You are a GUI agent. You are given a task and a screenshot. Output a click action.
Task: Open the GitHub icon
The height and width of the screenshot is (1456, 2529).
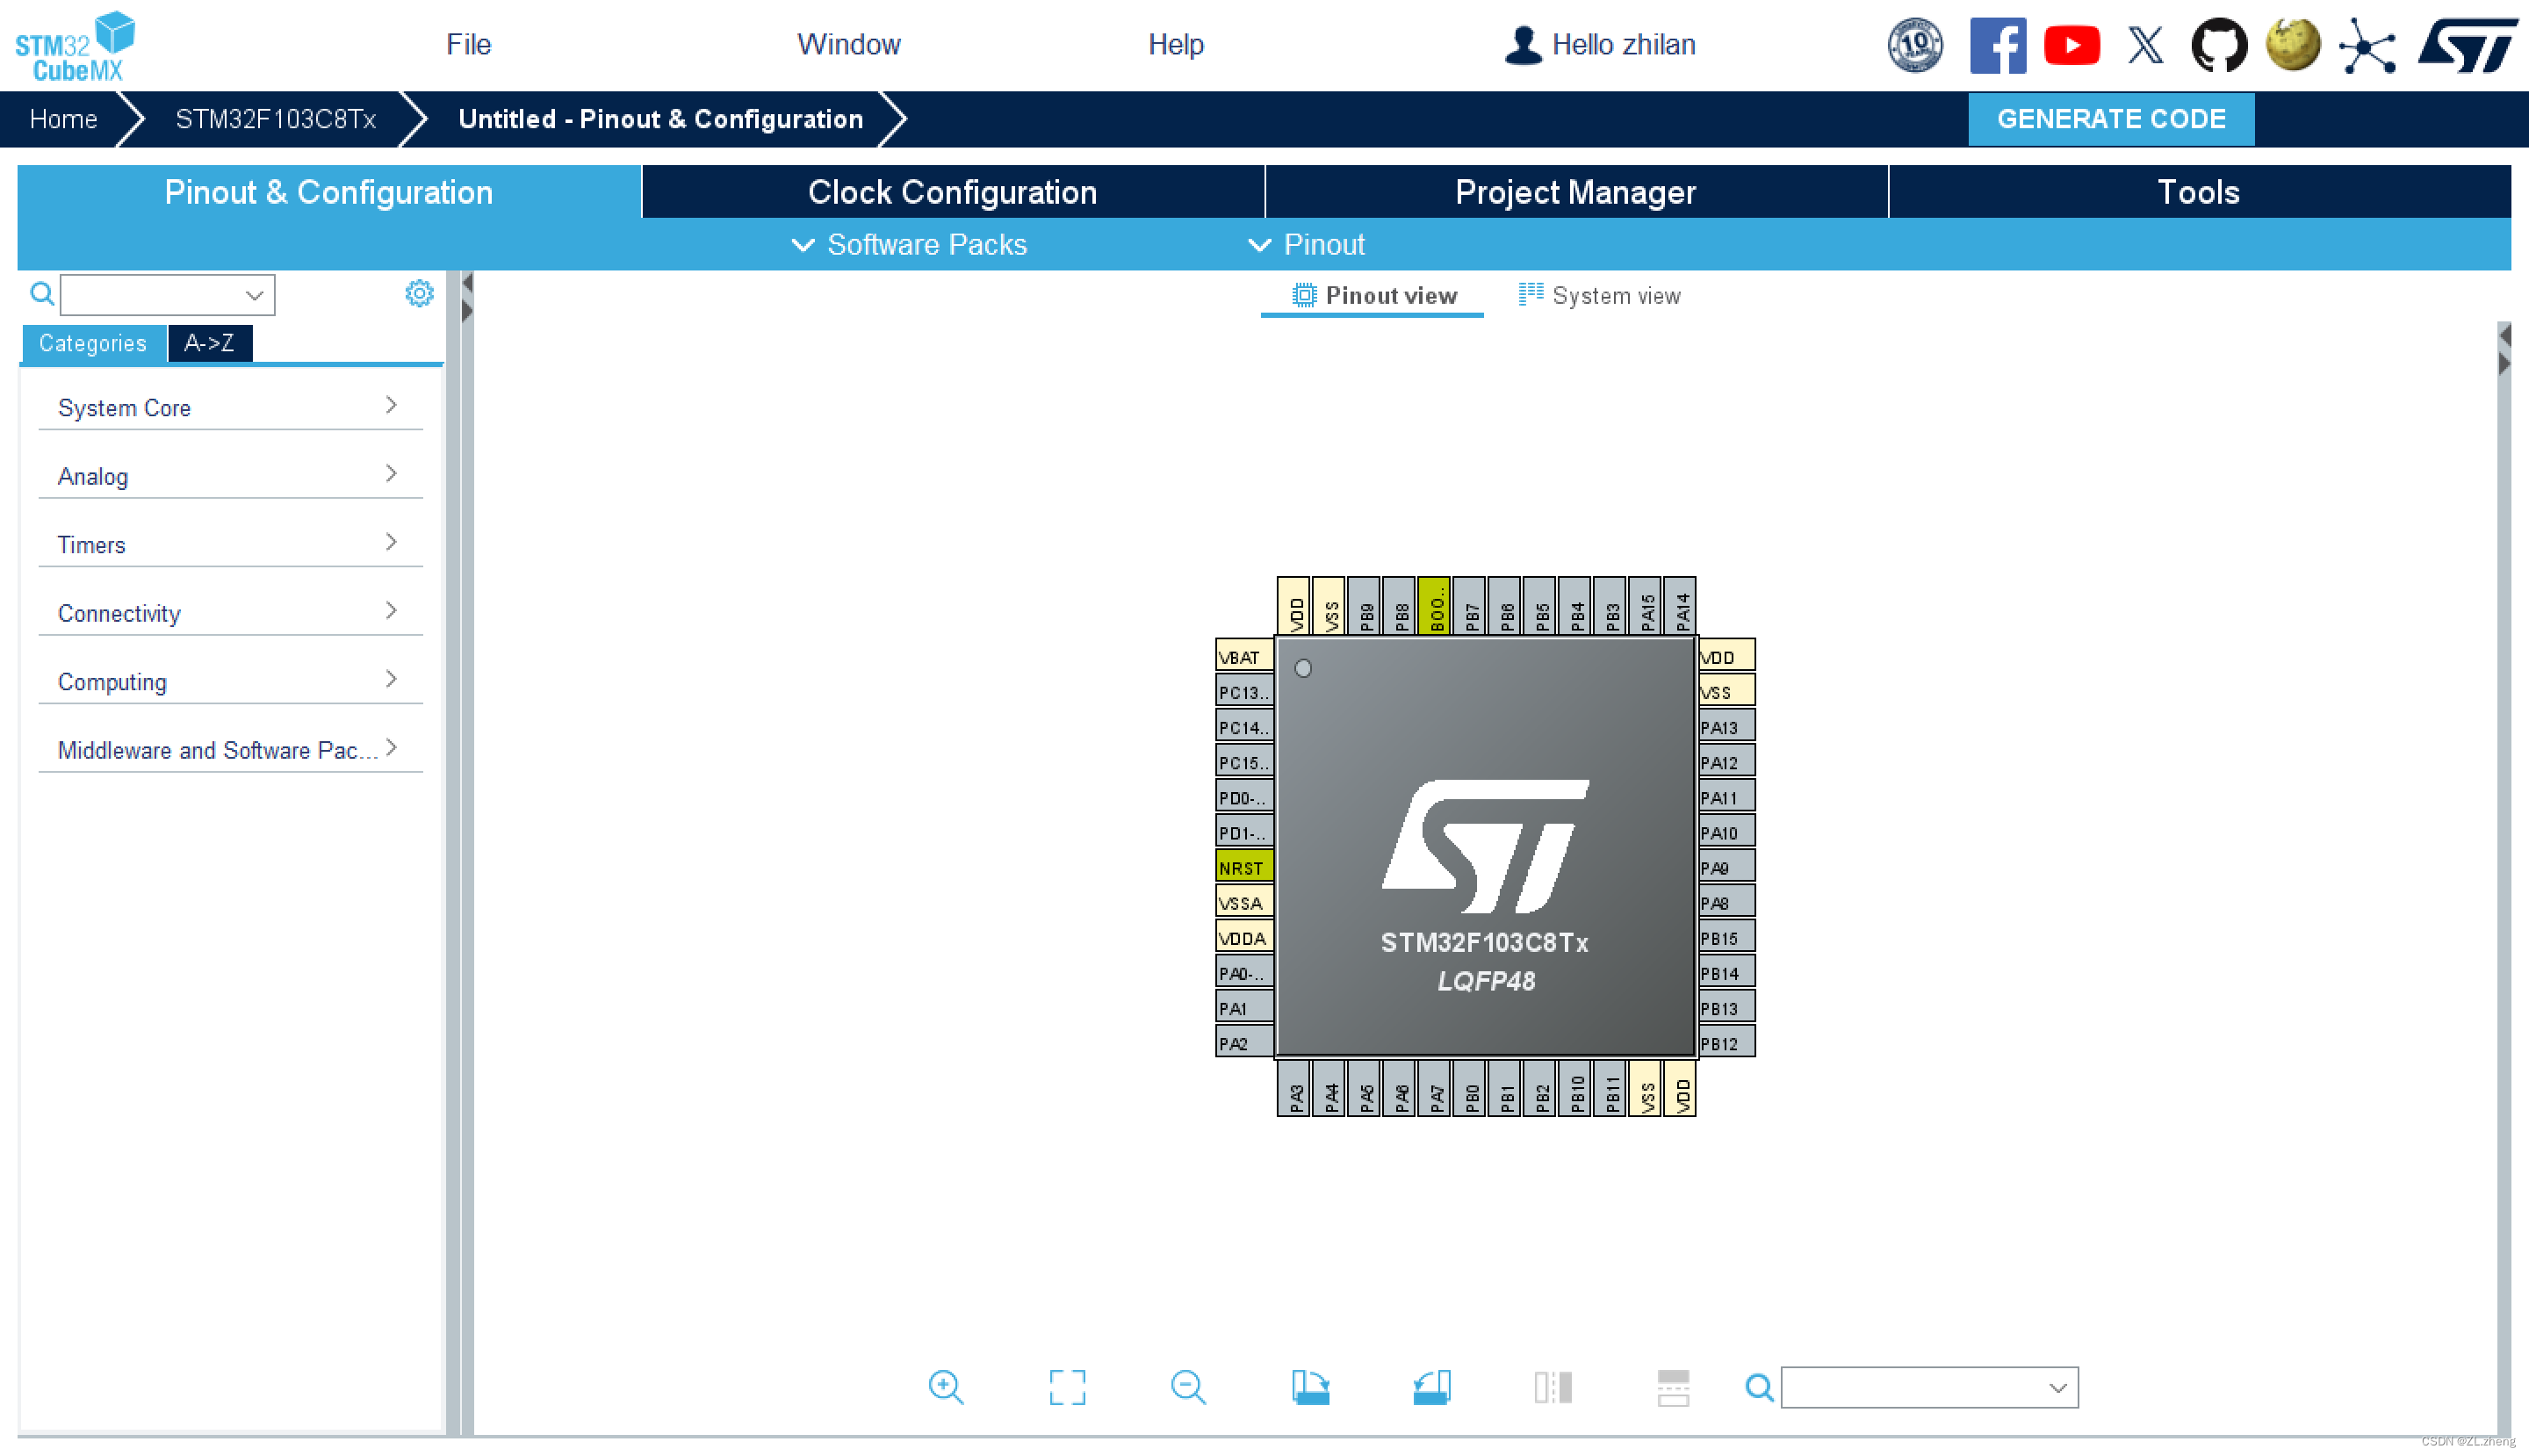pos(2219,45)
